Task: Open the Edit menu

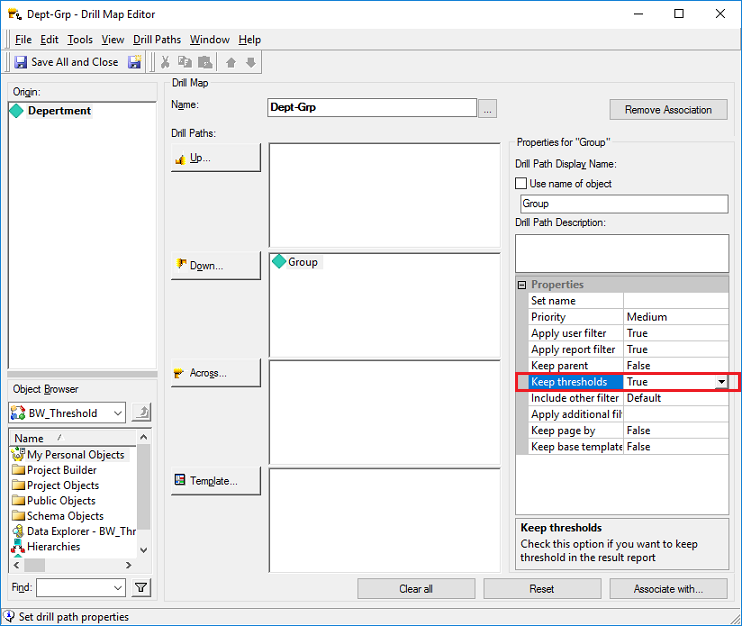Action: point(49,40)
